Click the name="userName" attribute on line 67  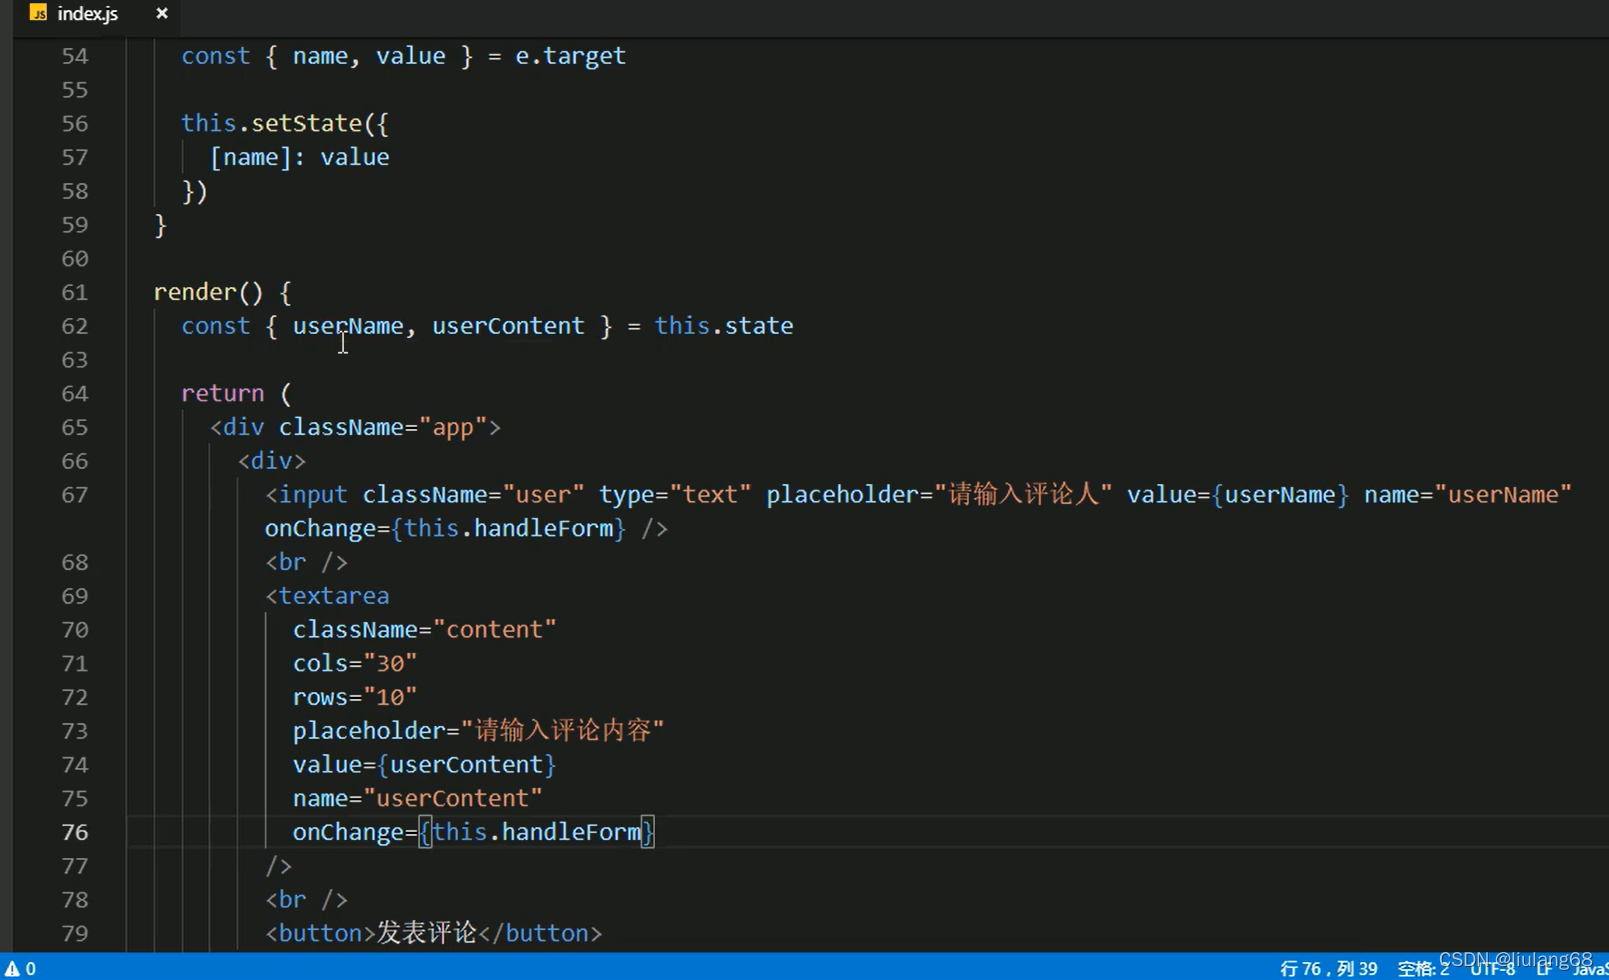click(1468, 494)
